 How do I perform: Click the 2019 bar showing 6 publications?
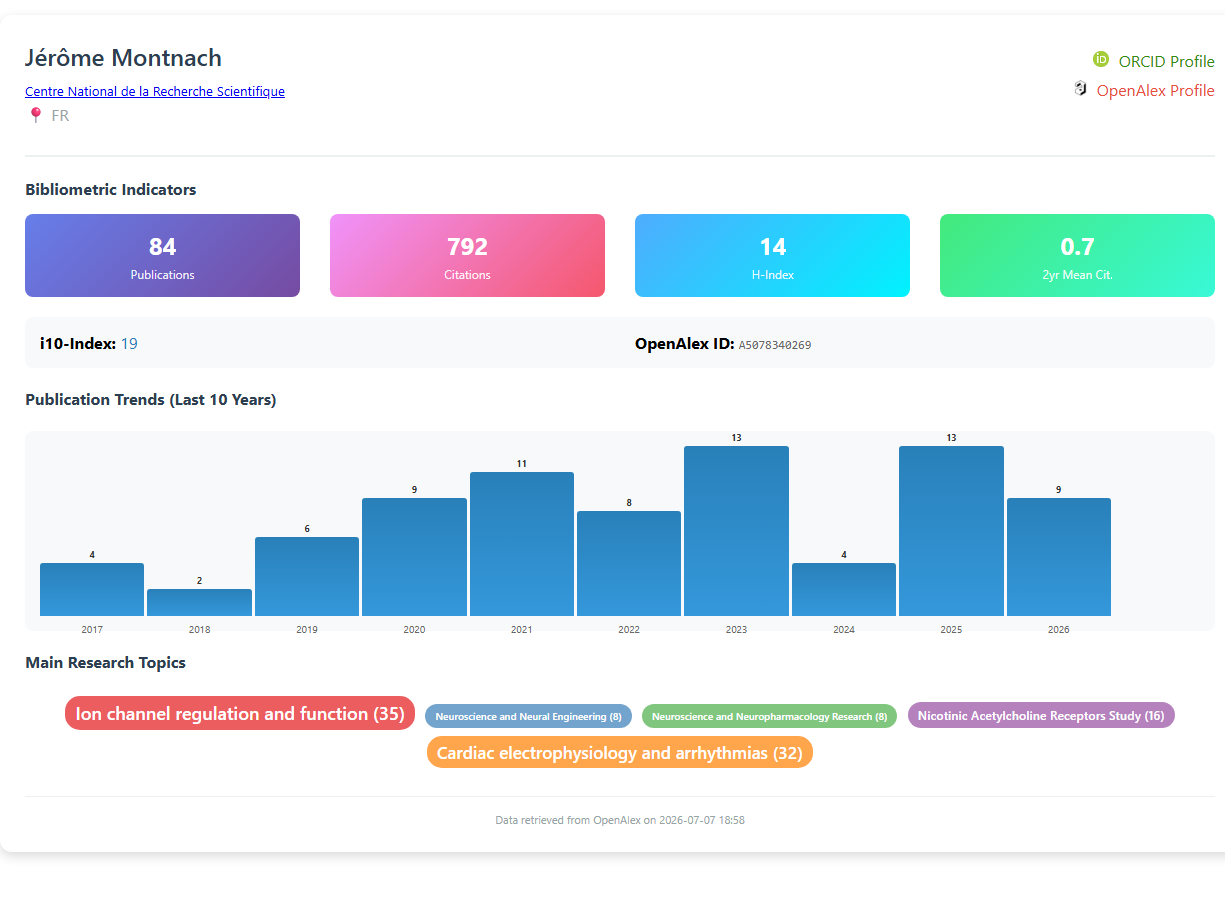point(307,576)
